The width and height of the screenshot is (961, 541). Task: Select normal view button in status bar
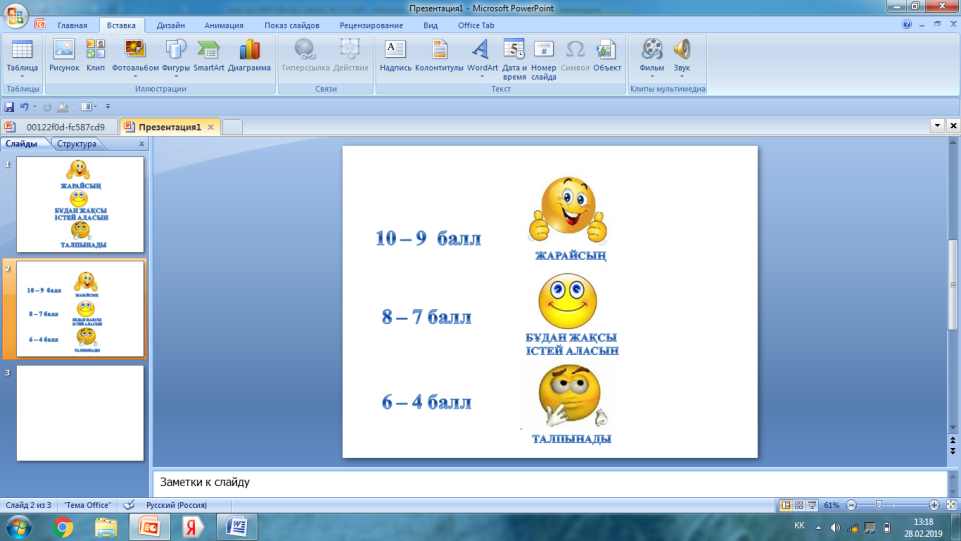(785, 505)
